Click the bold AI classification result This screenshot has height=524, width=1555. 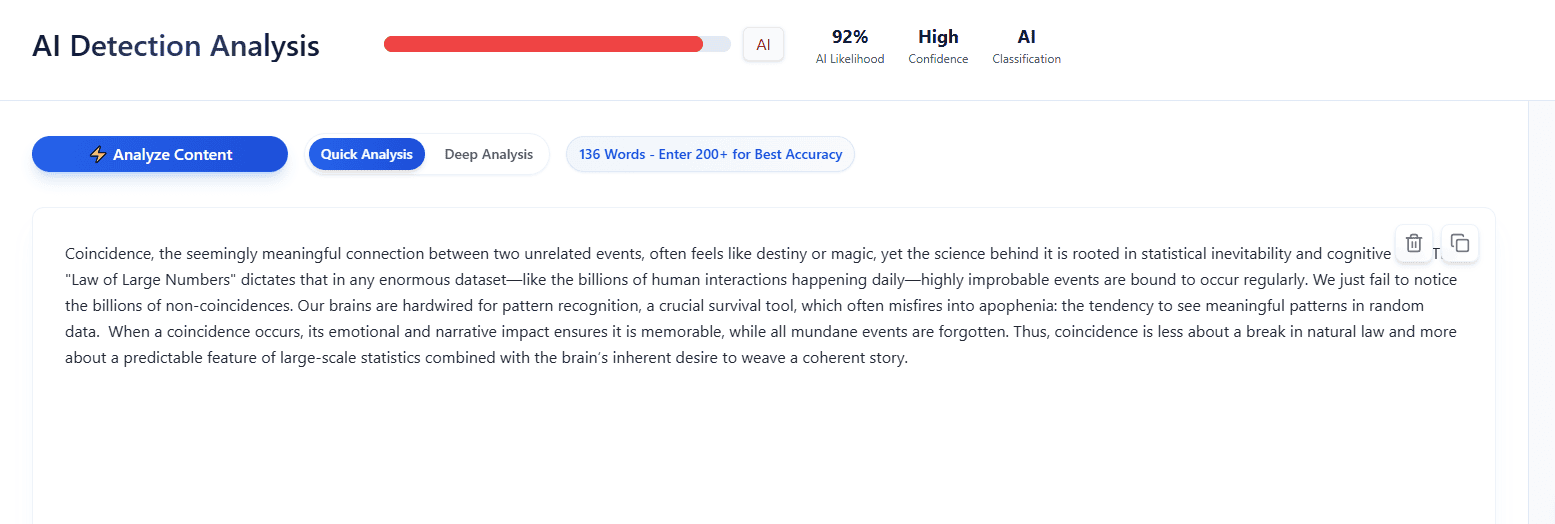tap(1026, 37)
